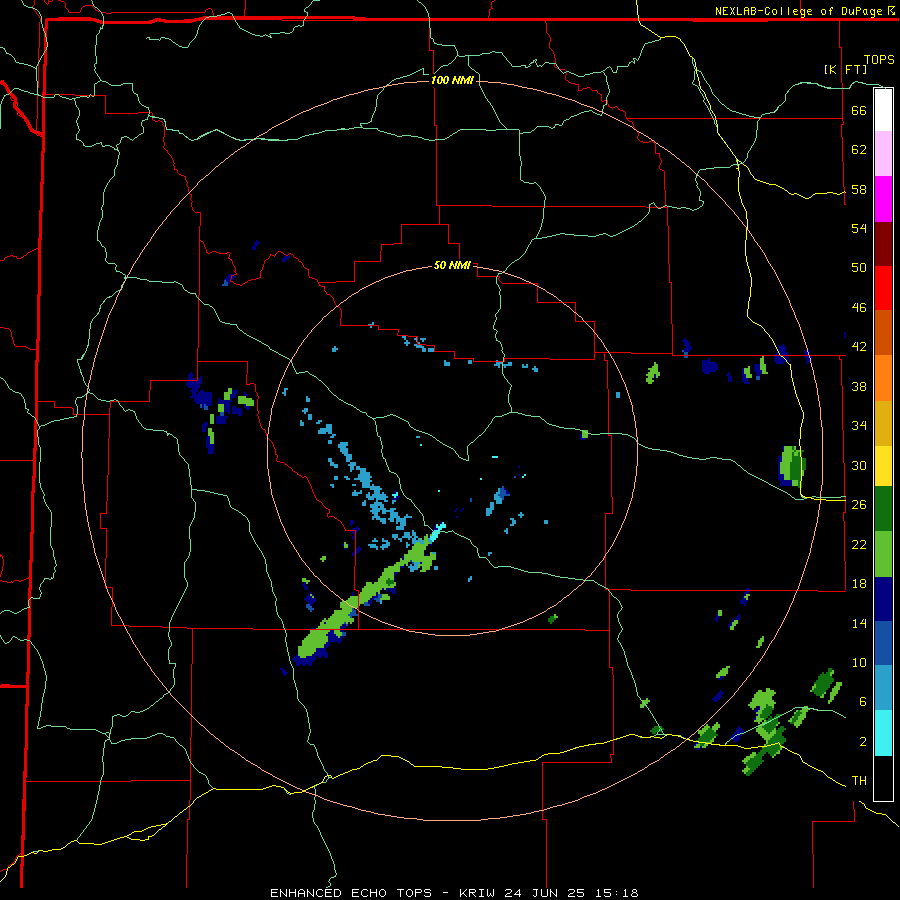
Task: Click the '46' legend value
Action: tap(859, 308)
